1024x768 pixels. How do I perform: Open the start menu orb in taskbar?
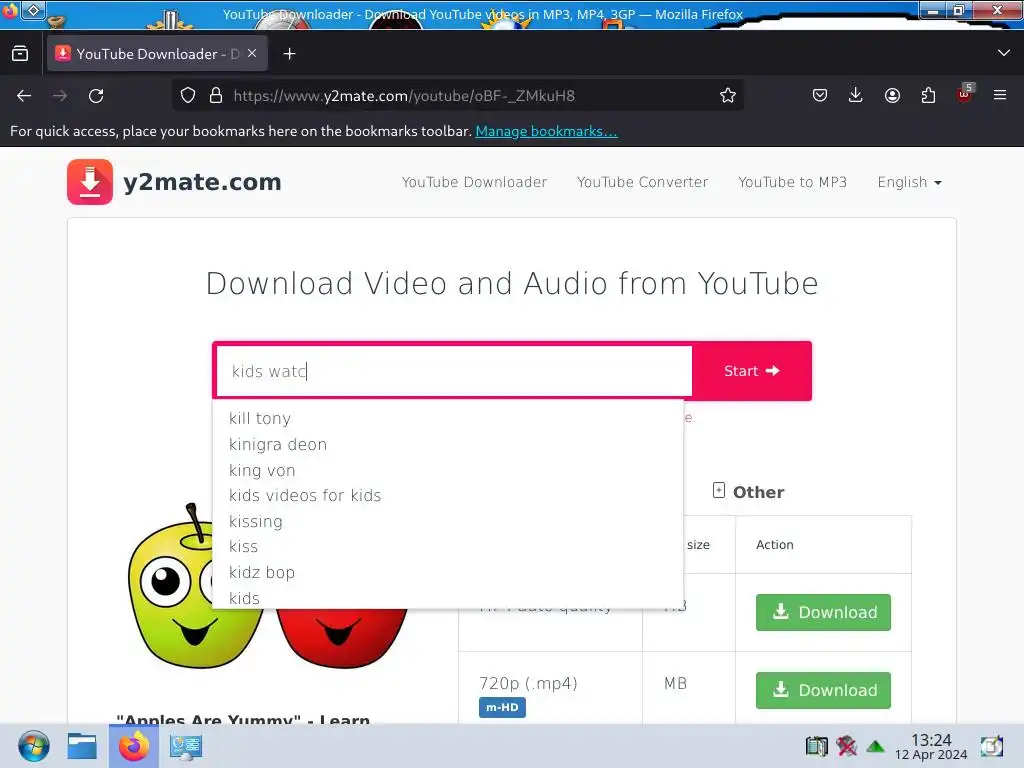[33, 746]
